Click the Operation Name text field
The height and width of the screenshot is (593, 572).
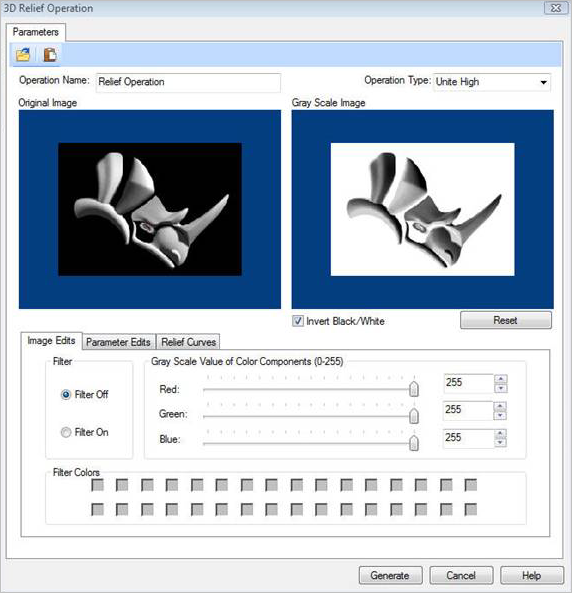[x=188, y=82]
